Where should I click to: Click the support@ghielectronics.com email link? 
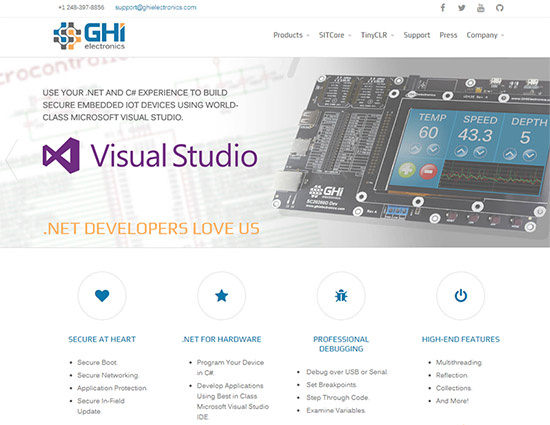click(x=156, y=7)
